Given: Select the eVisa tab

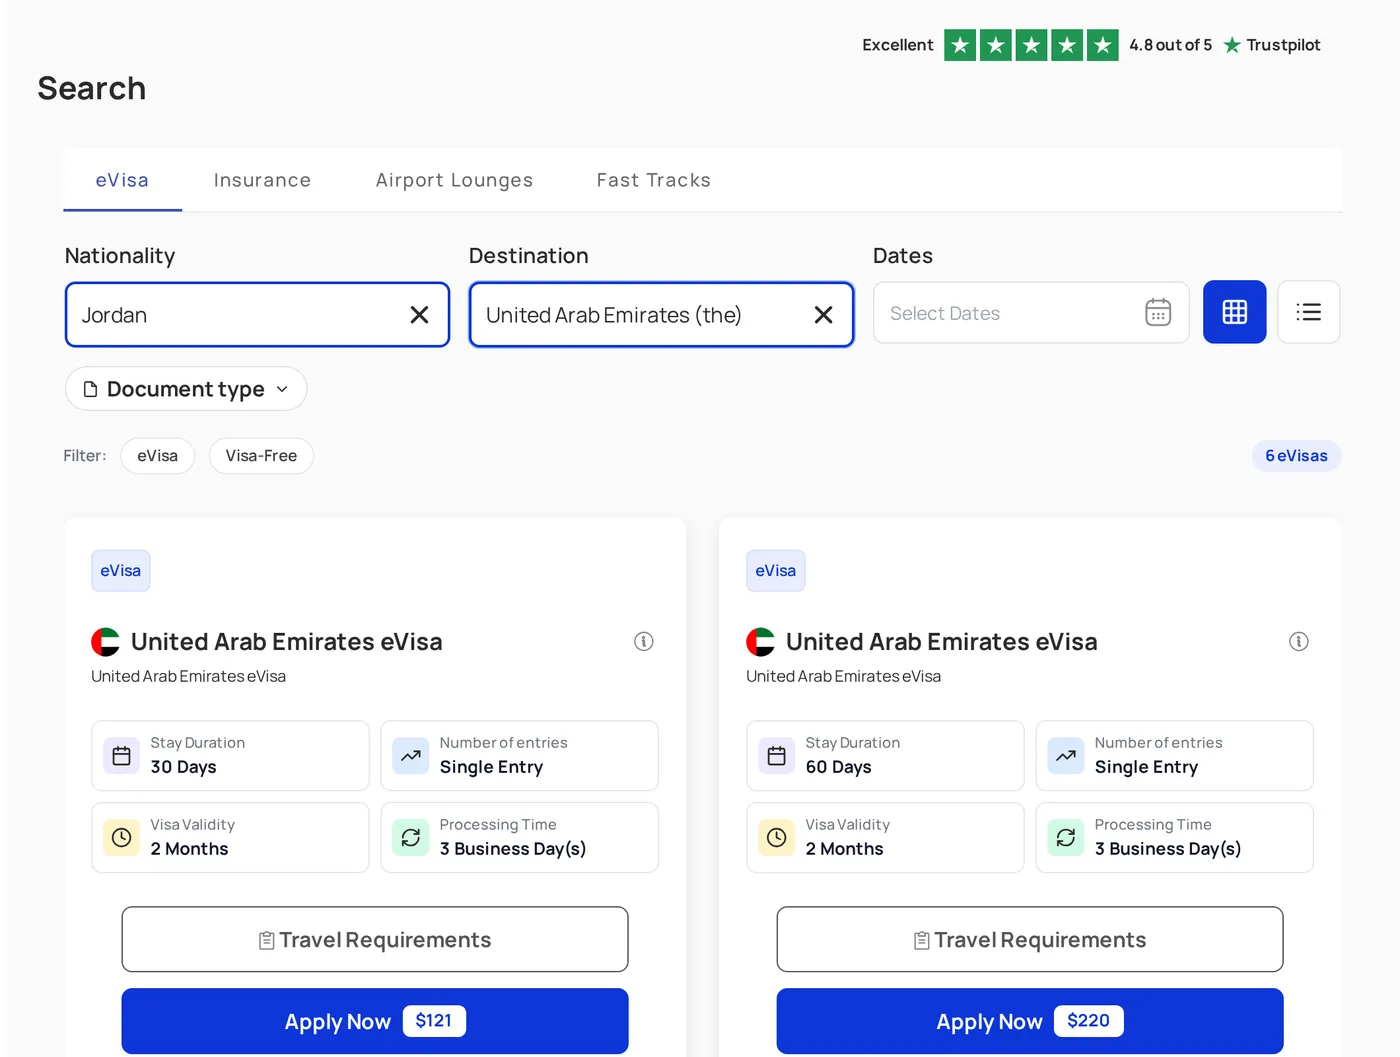Looking at the screenshot, I should (122, 180).
